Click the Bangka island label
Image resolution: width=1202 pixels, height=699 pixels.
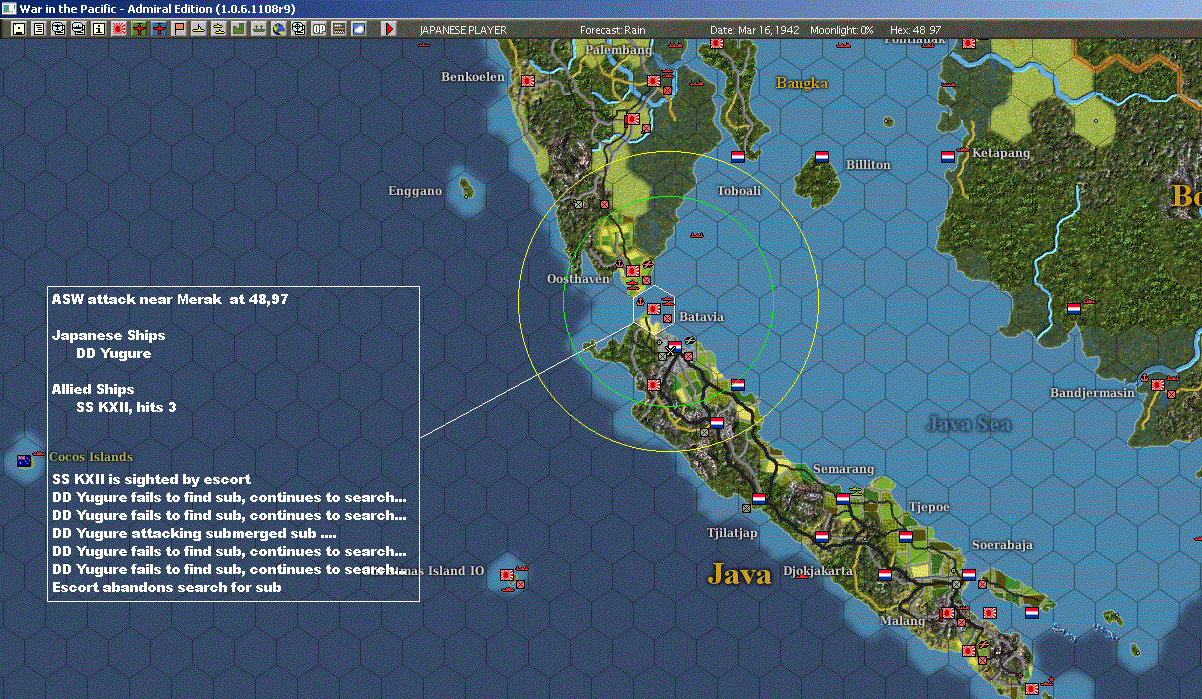click(802, 83)
